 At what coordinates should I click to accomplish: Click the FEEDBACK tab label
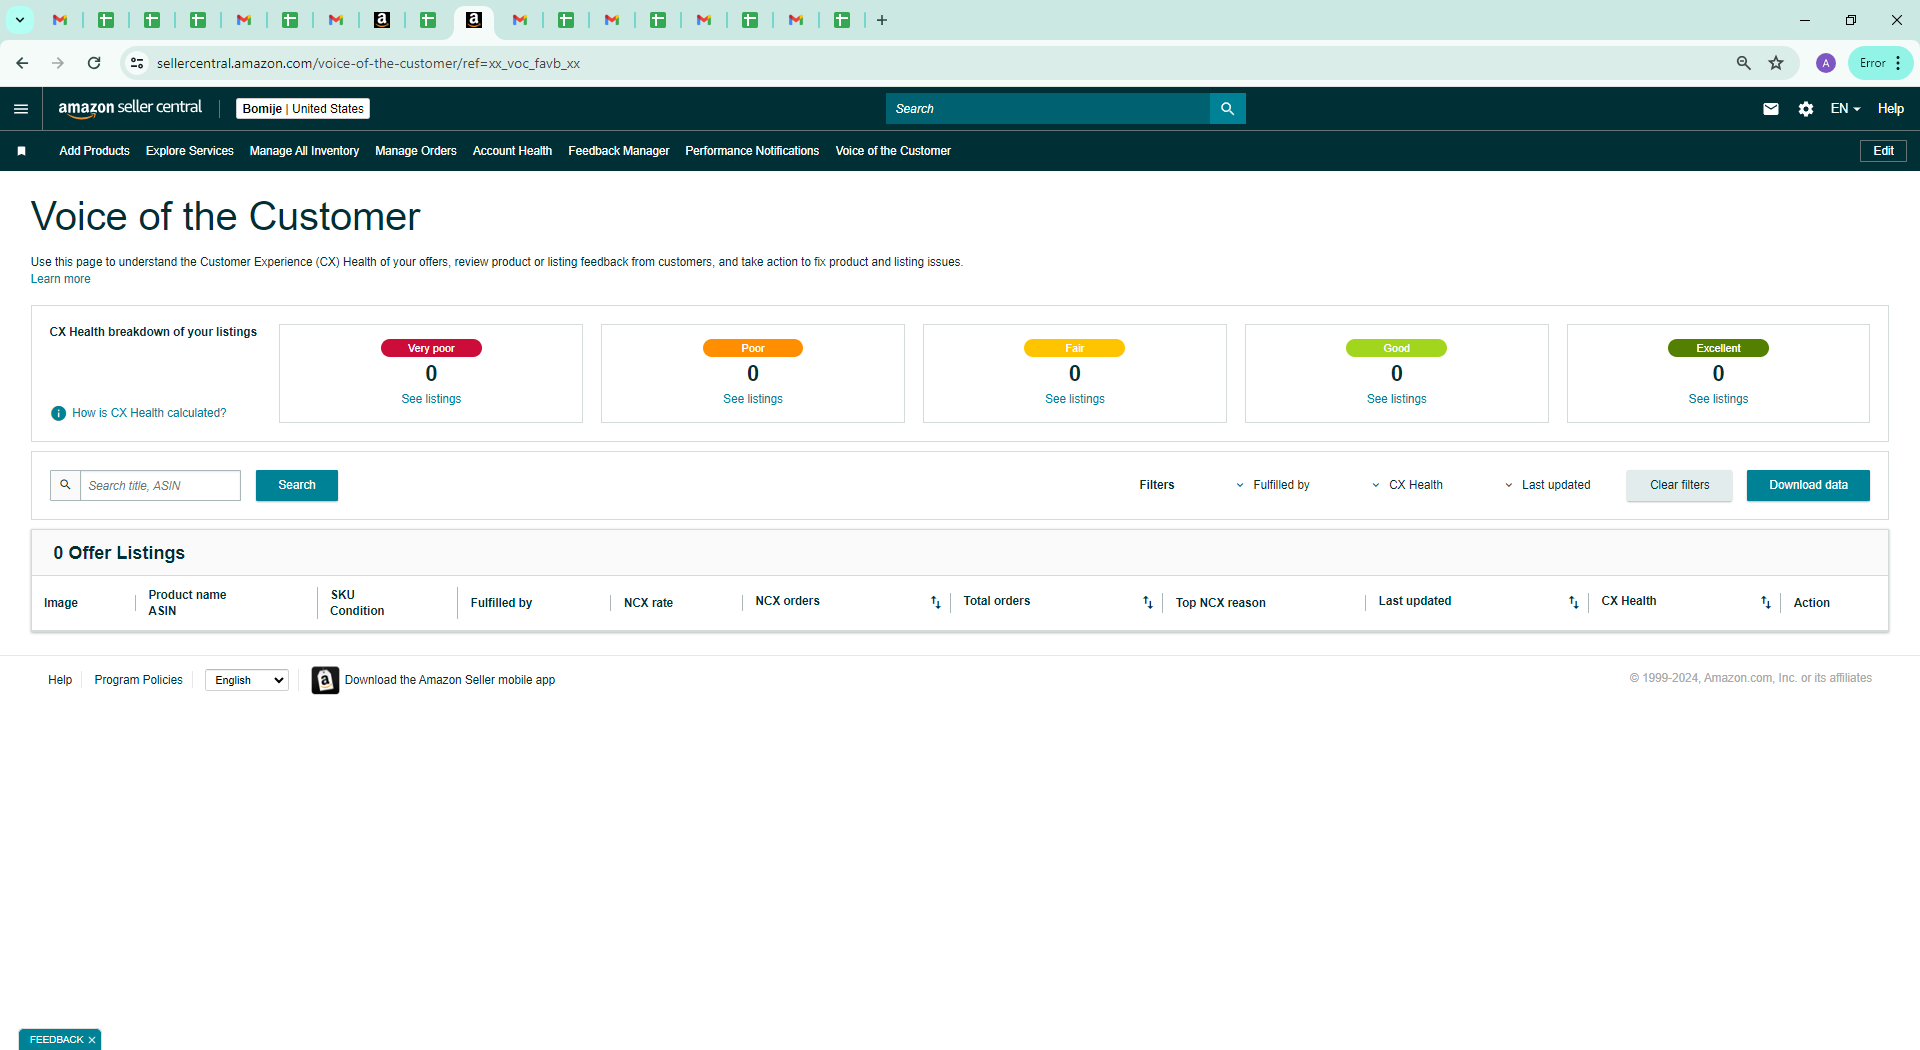click(56, 1040)
